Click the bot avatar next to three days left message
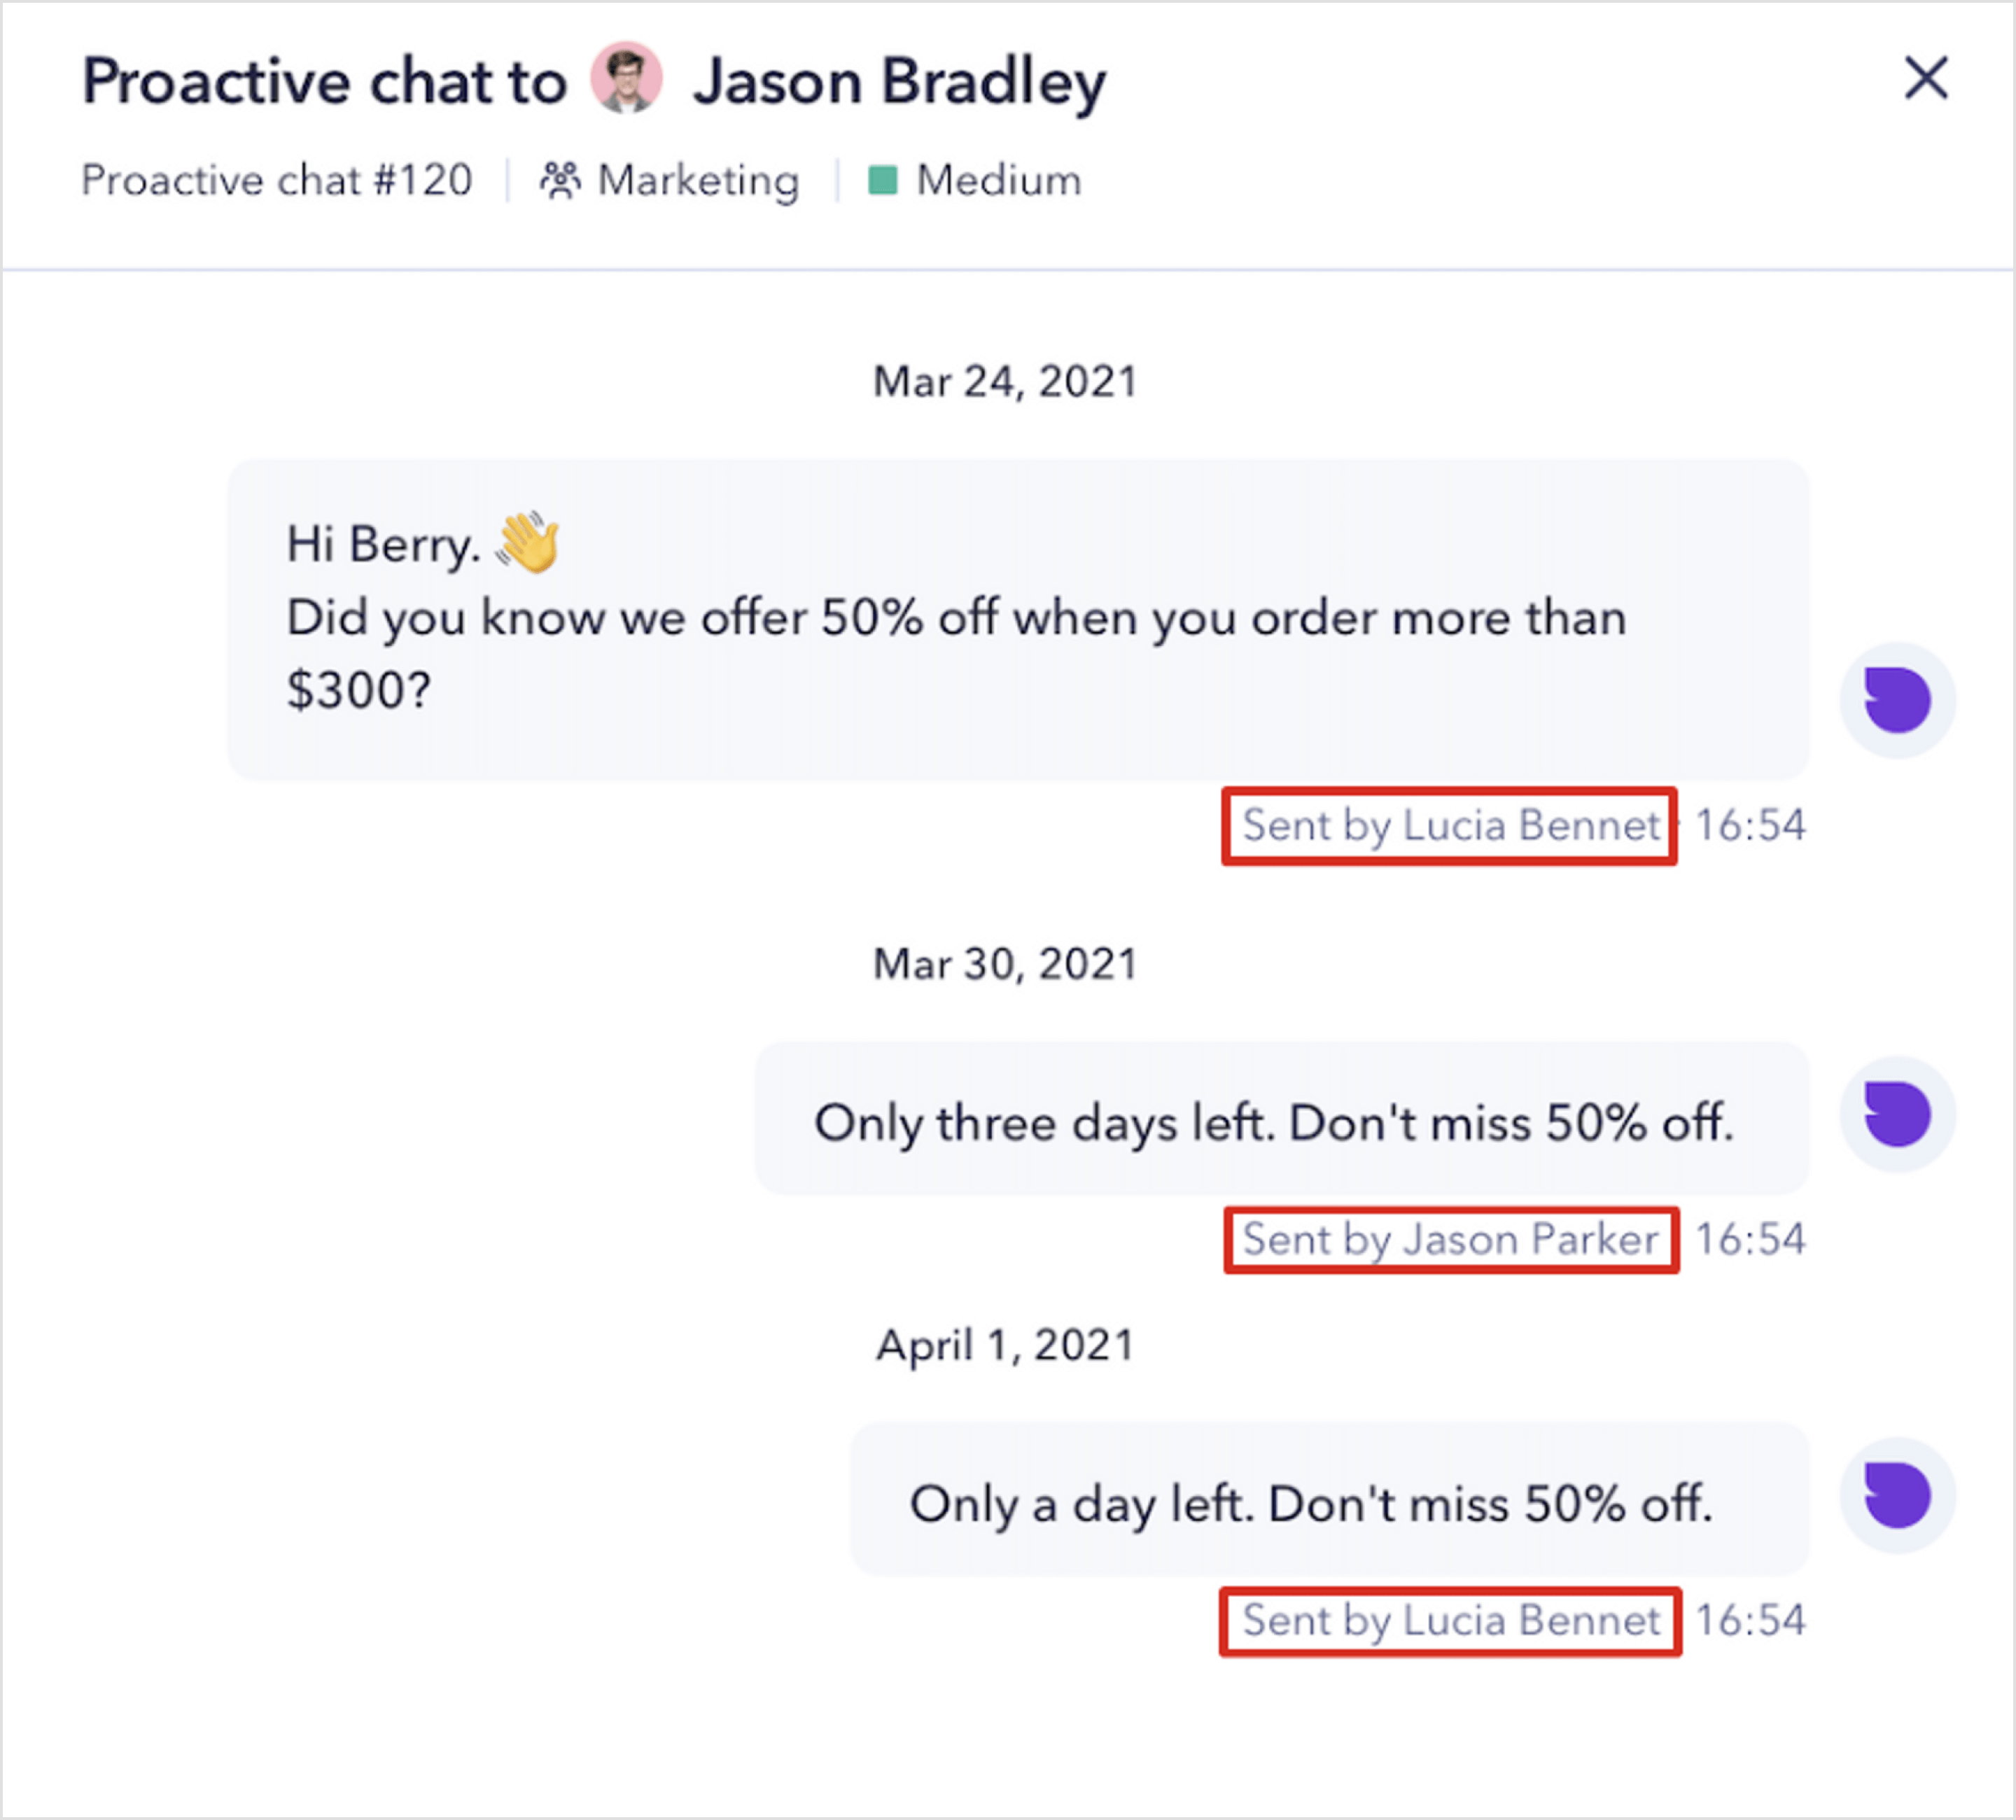The height and width of the screenshot is (1820, 2016). click(1897, 1114)
